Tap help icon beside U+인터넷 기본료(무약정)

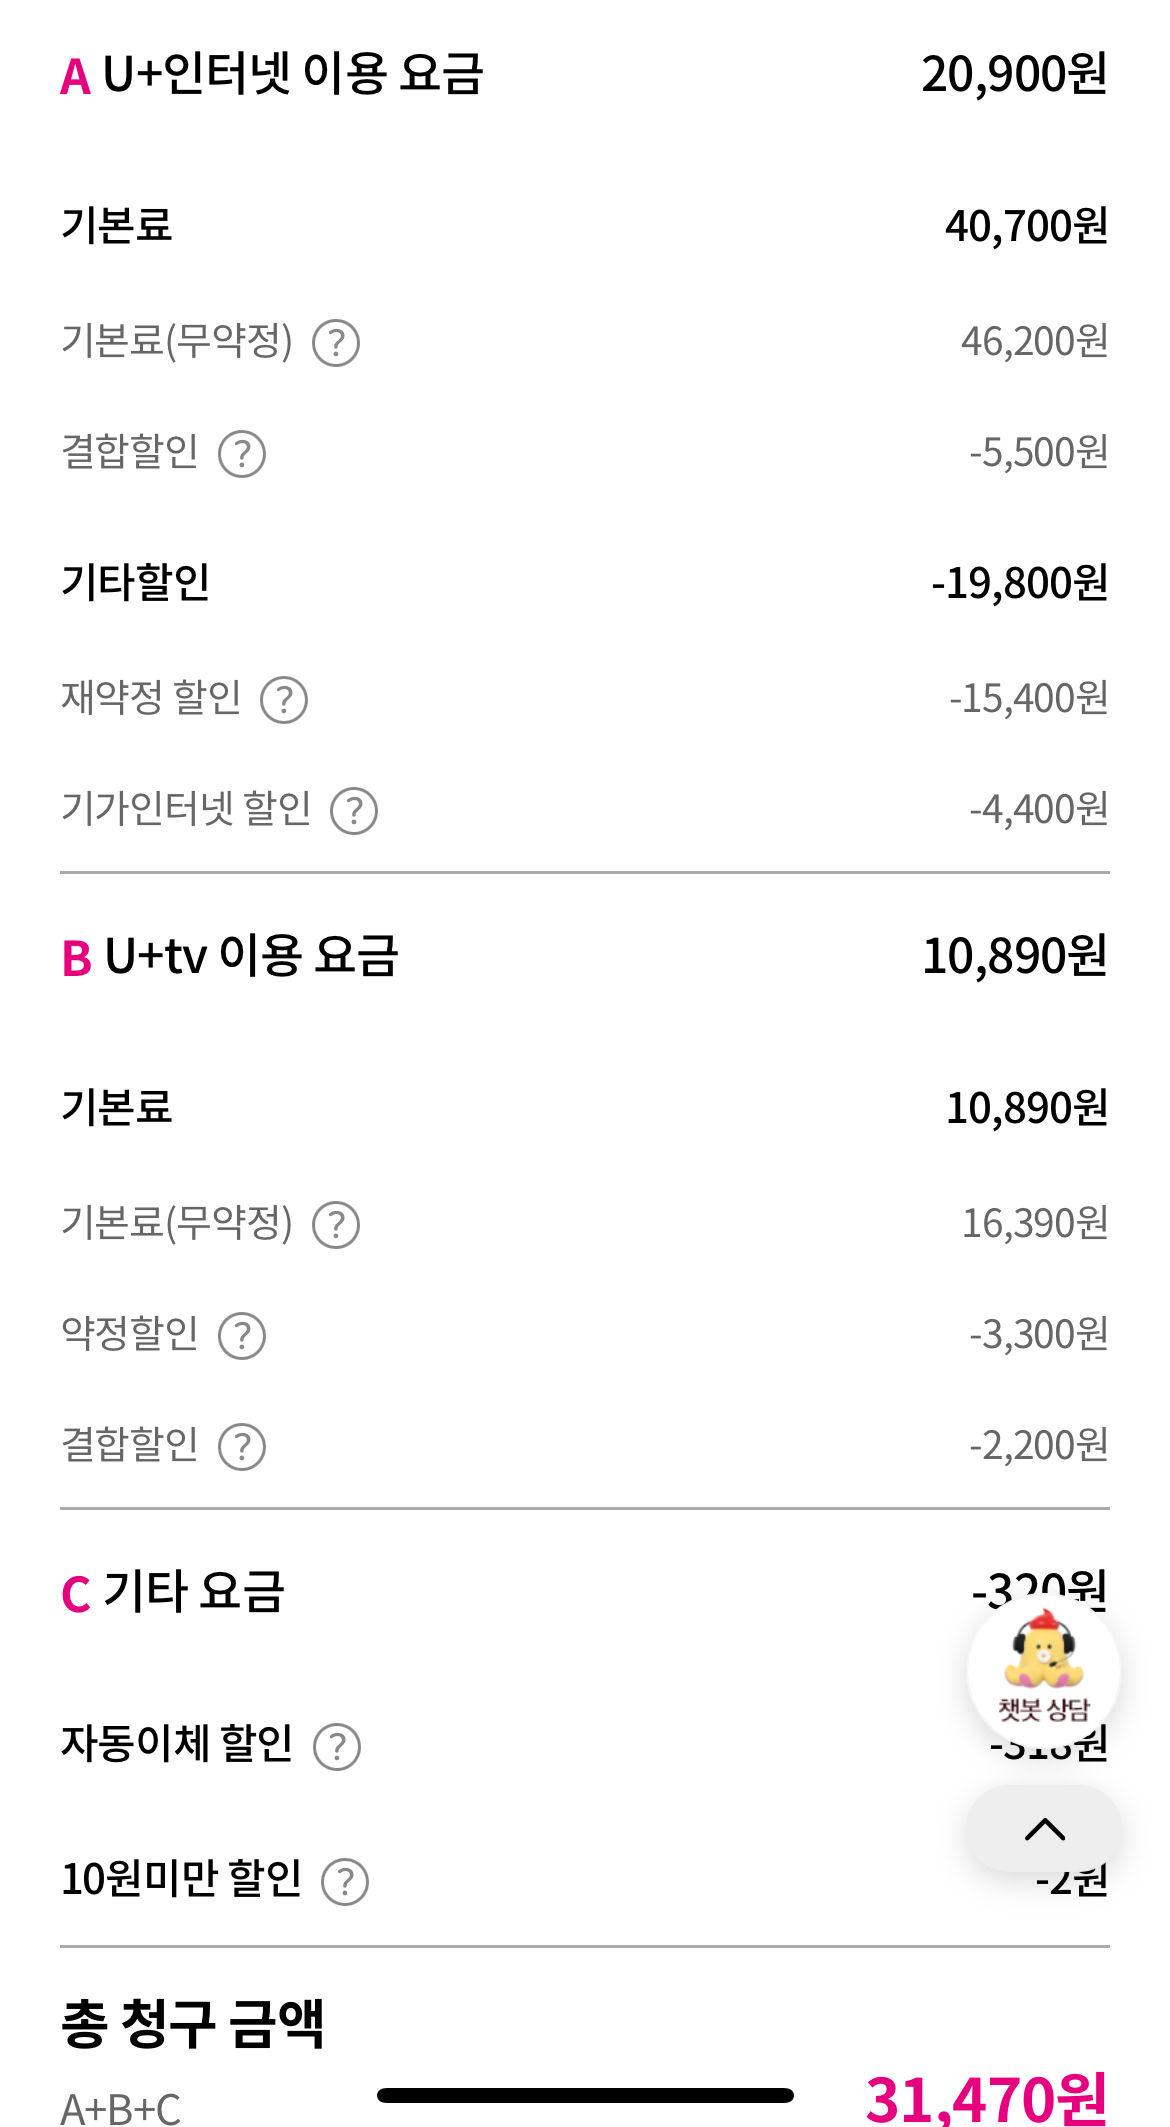click(336, 343)
